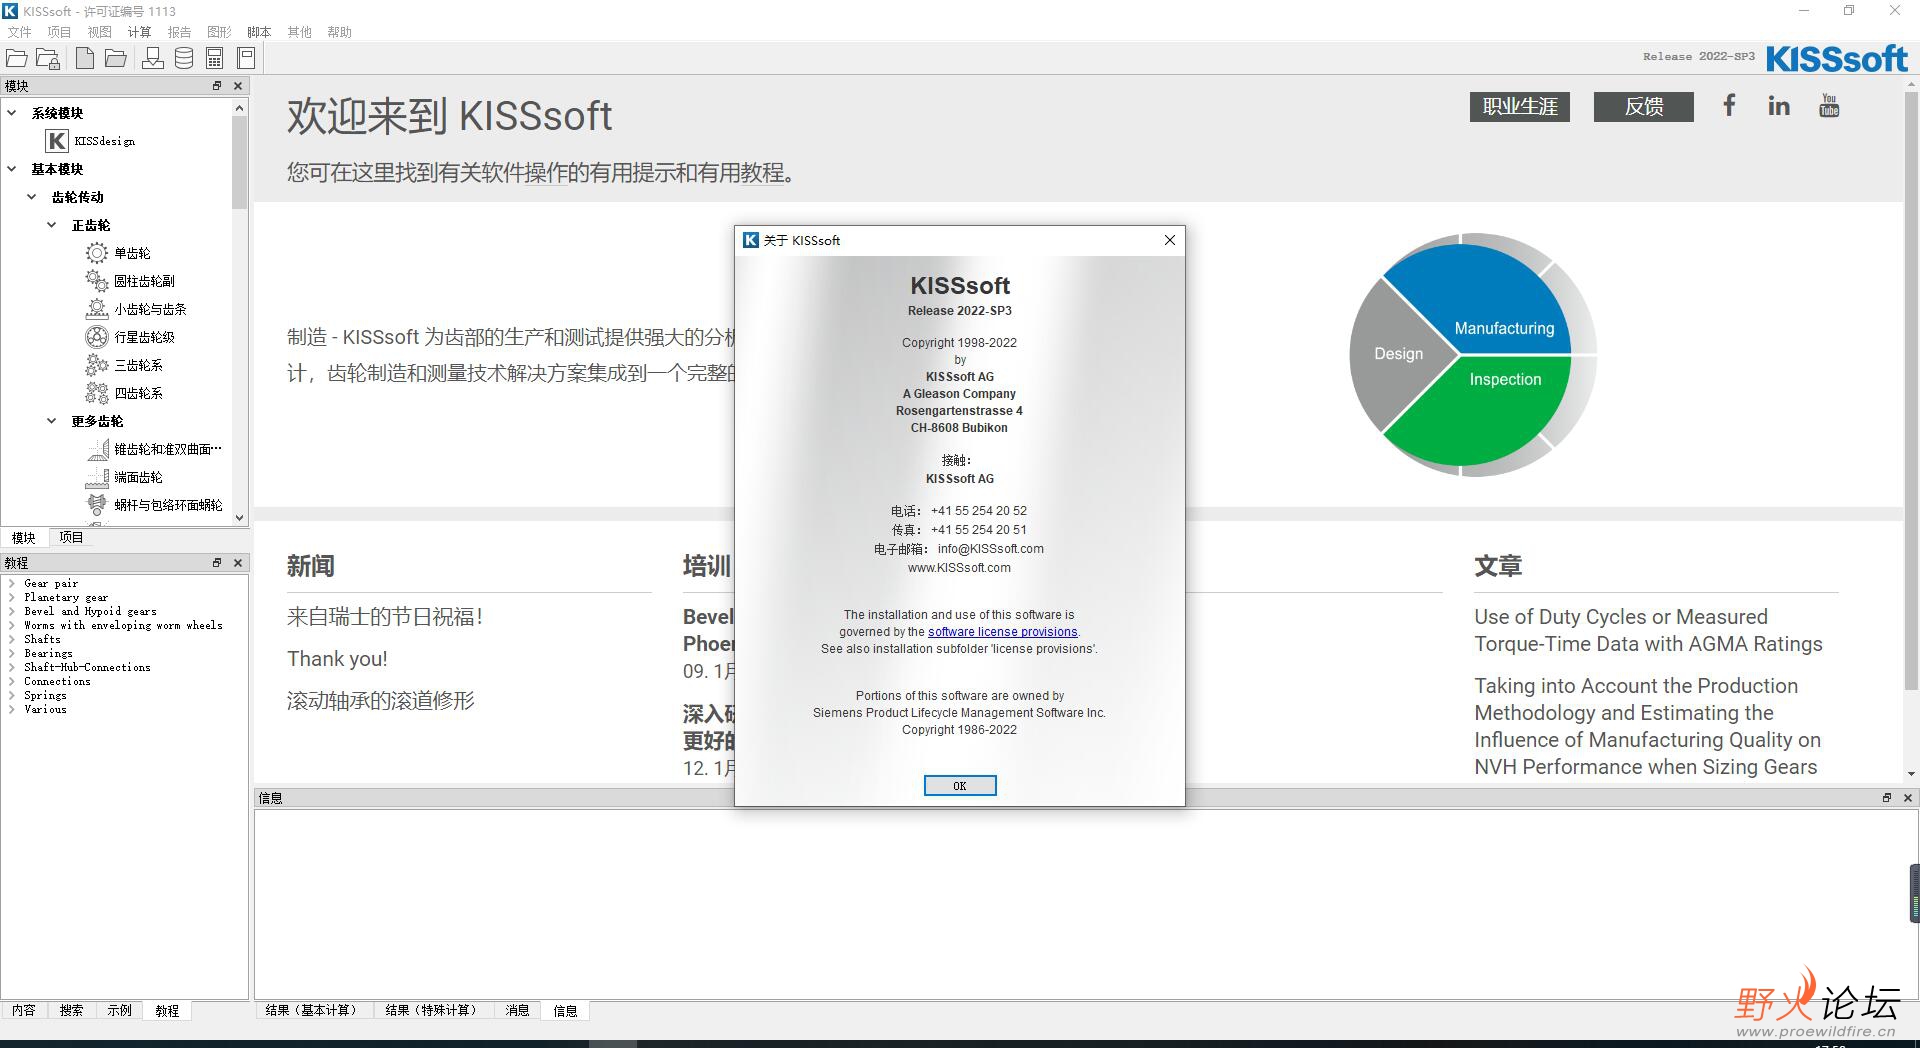Expand the Gear pair tutorial node
This screenshot has height=1048, width=1920.
point(11,583)
